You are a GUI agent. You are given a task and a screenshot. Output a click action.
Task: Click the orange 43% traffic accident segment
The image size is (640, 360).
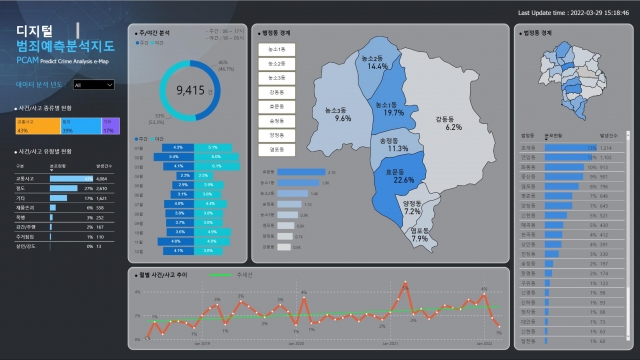[38, 126]
